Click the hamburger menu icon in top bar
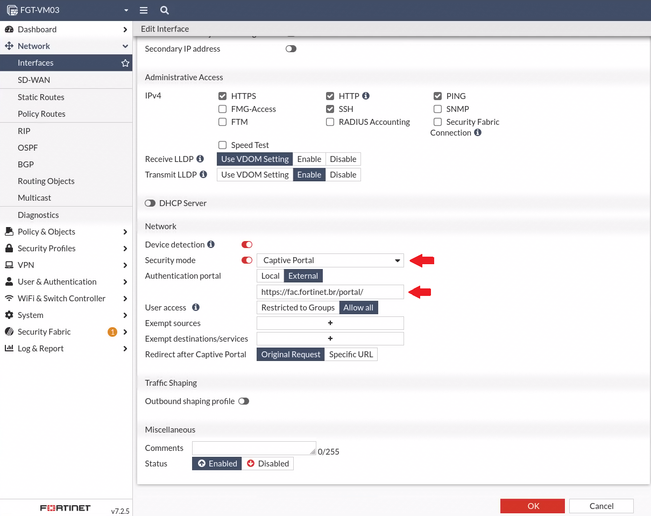Viewport: 651px width, 516px height. point(143,10)
